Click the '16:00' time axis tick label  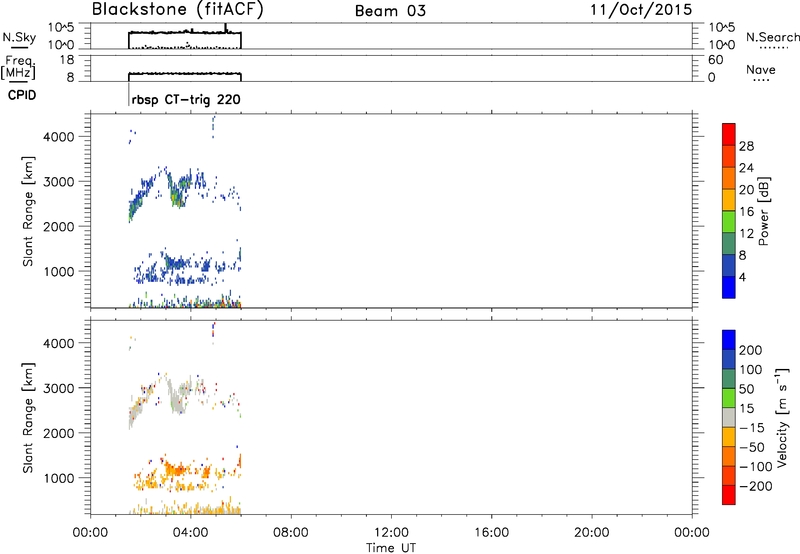pos(491,533)
